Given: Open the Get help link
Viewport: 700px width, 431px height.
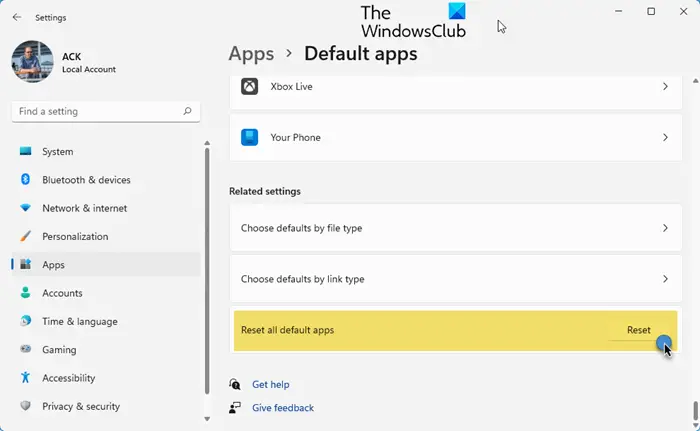Looking at the screenshot, I should pos(271,384).
